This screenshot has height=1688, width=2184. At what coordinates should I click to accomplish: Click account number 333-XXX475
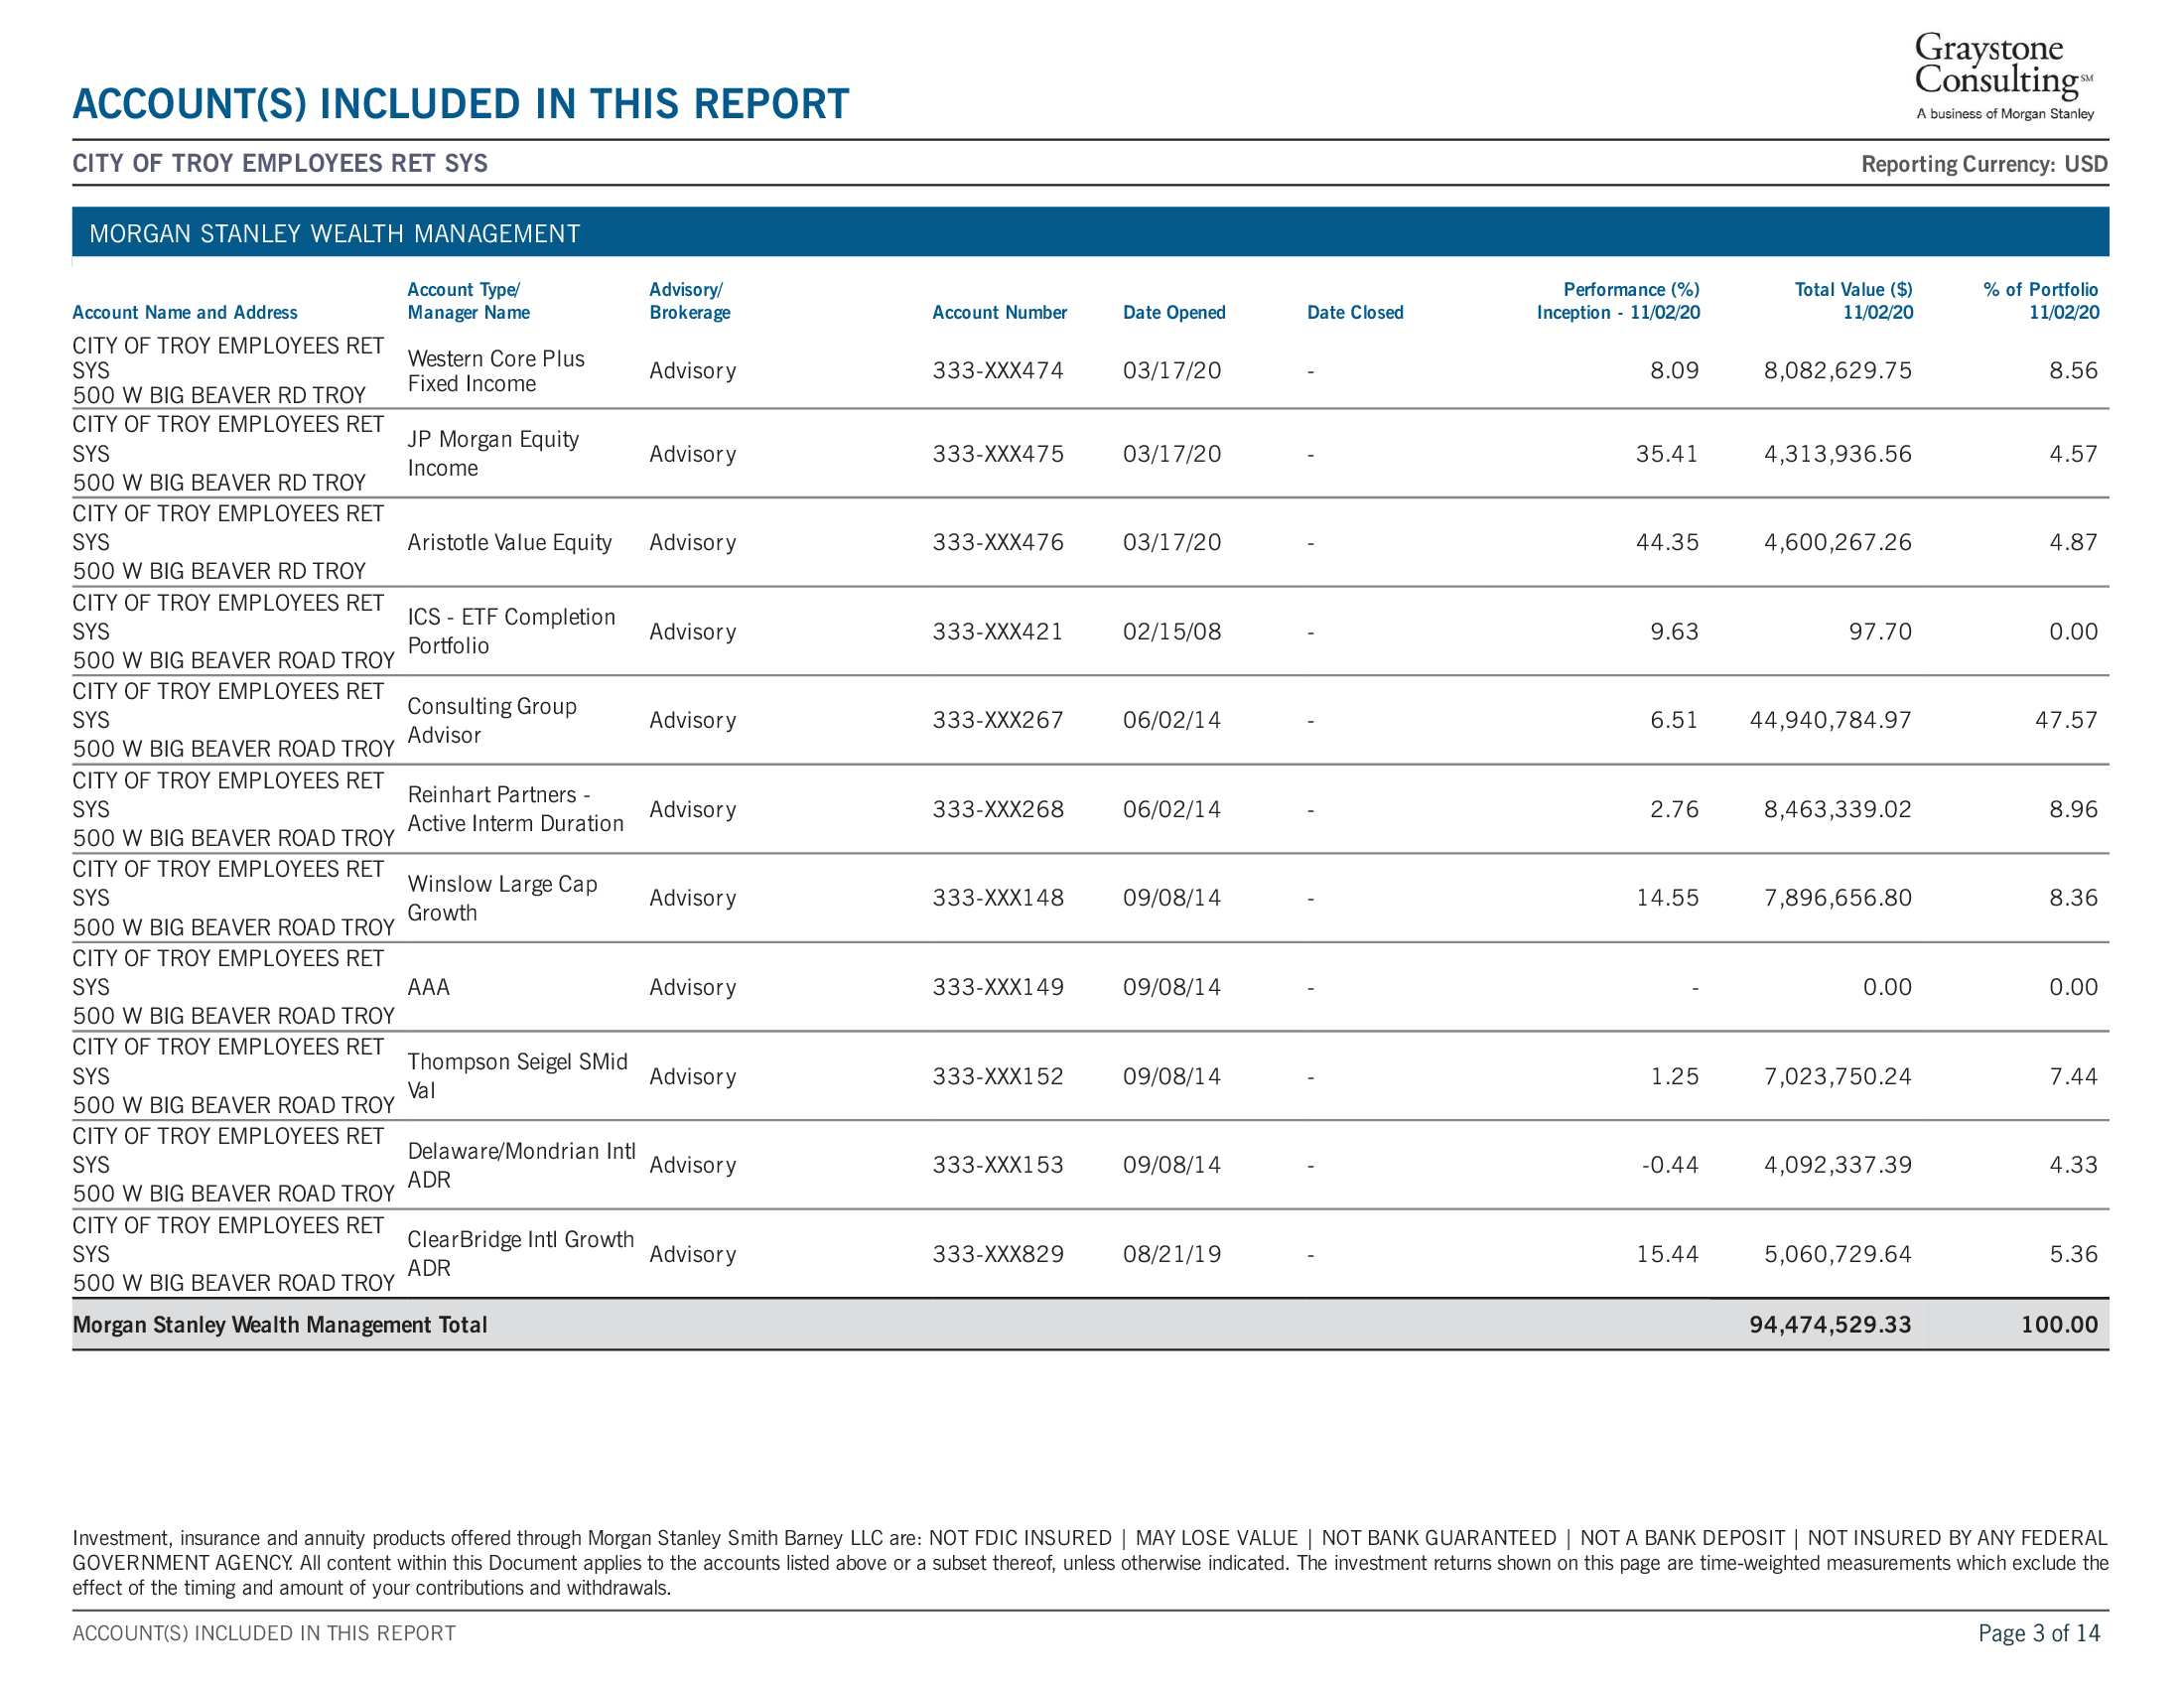pos(998,454)
